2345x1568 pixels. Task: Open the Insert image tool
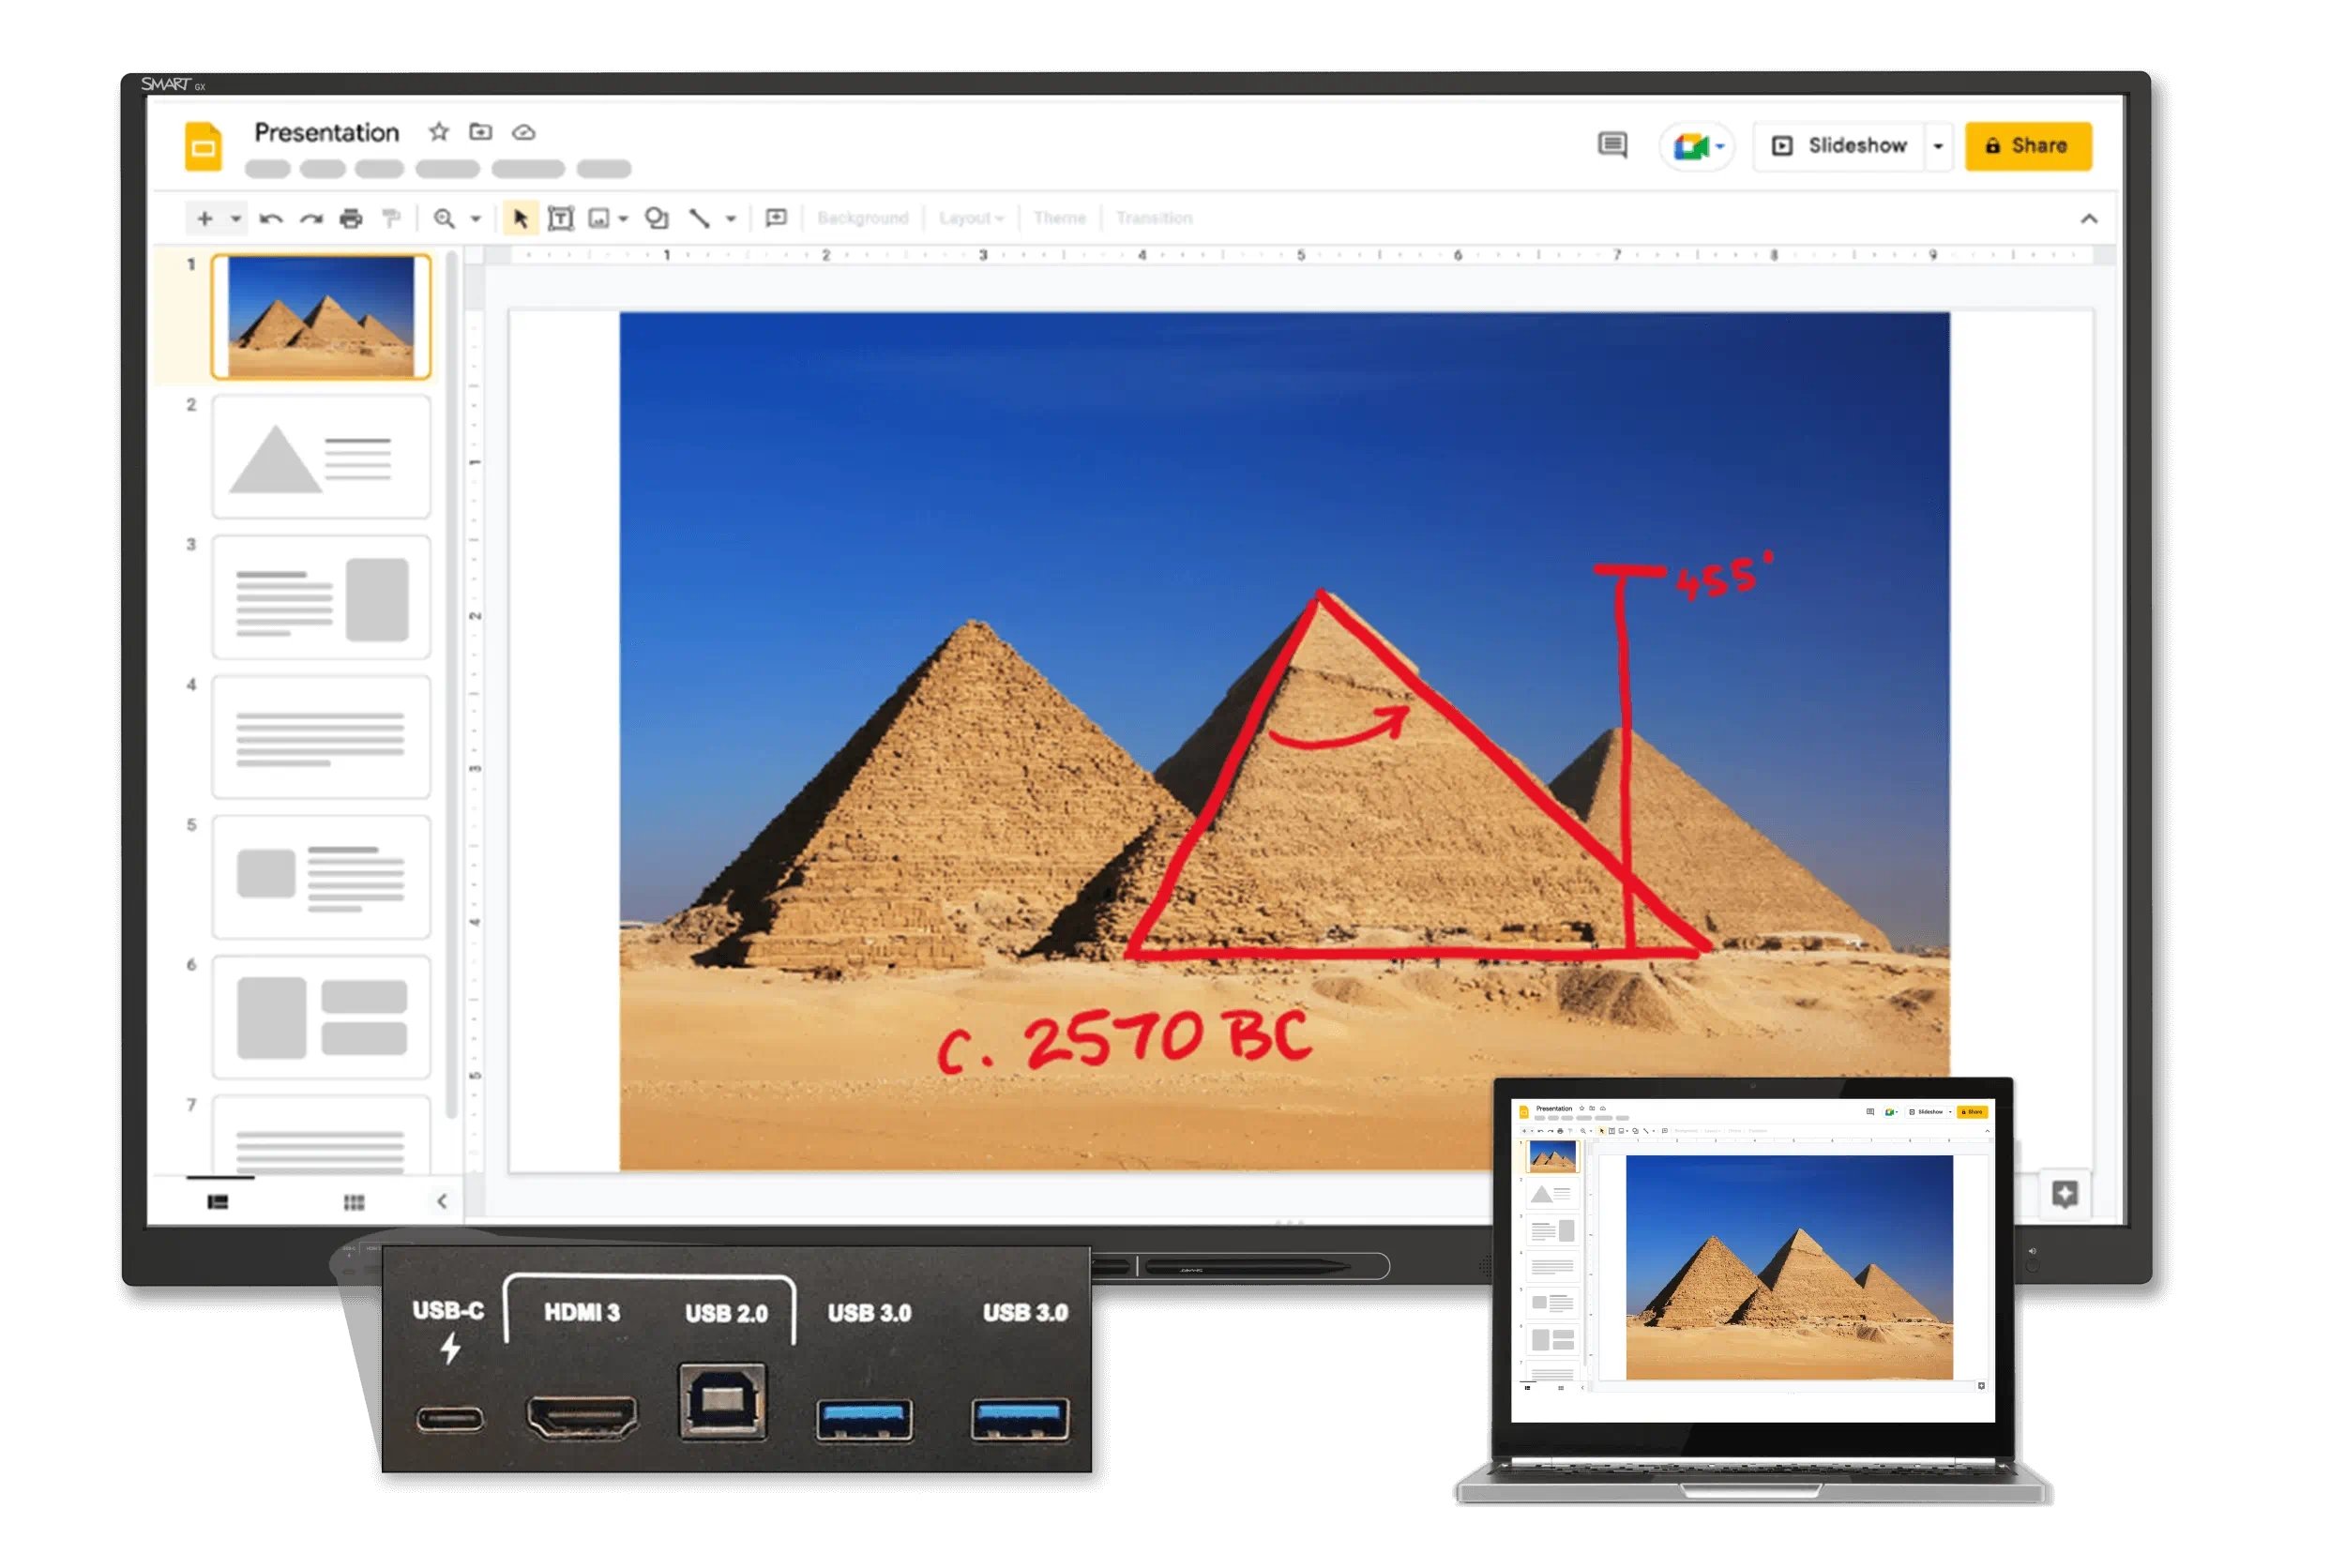(x=598, y=218)
